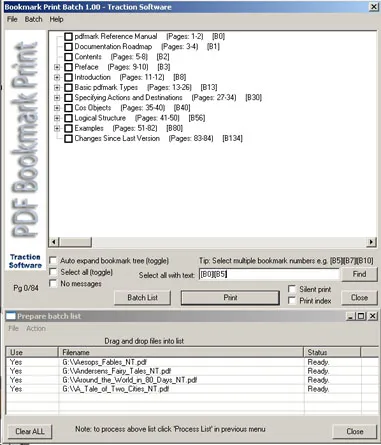Toggle the Silent print checkbox
The height and width of the screenshot is (445, 381).
[x=292, y=289]
